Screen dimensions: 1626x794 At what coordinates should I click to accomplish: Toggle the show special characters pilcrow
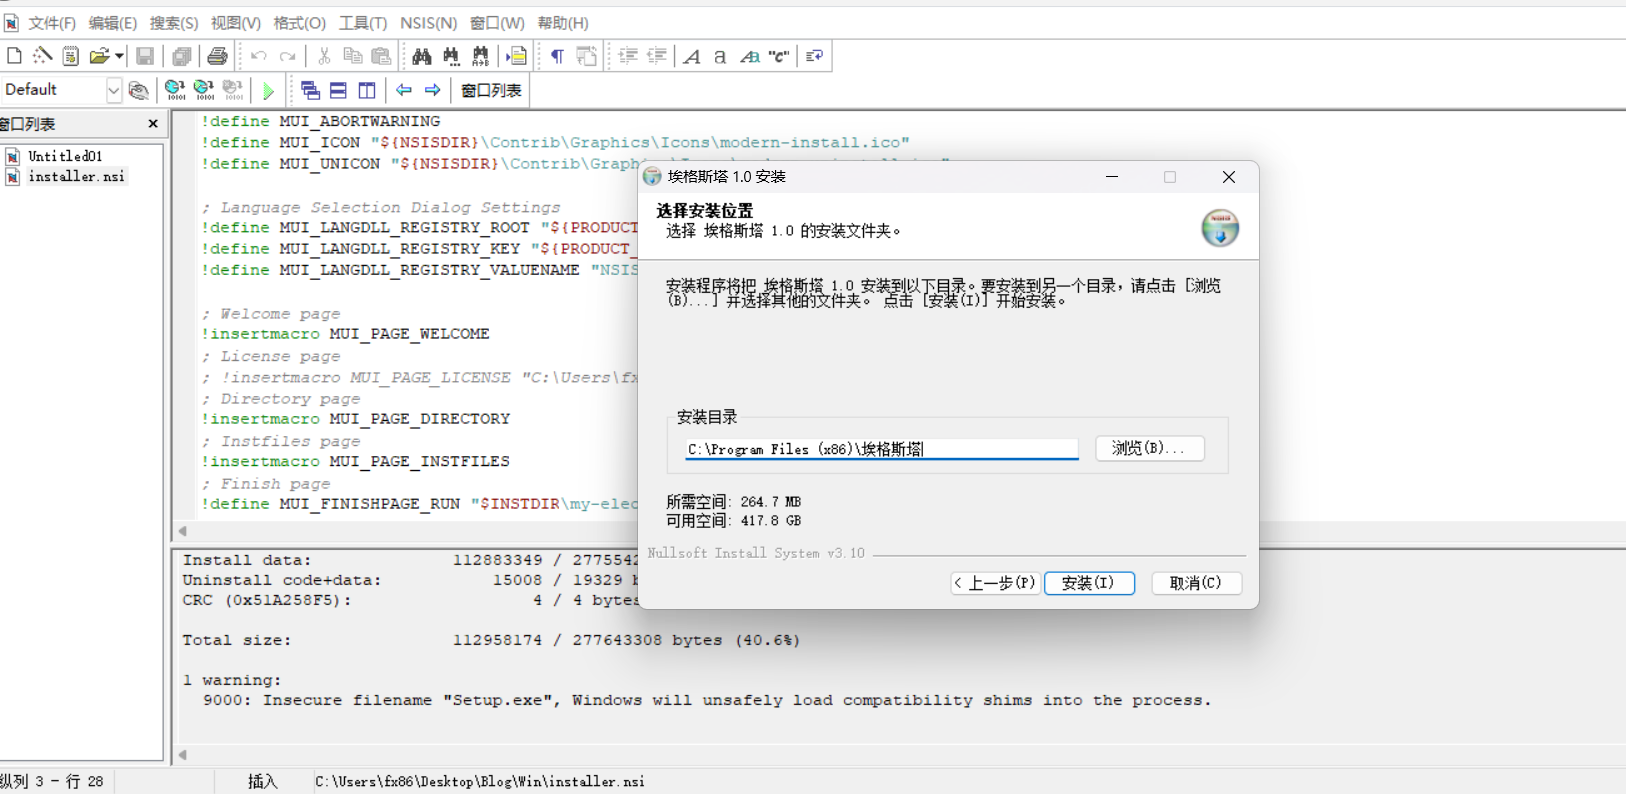557,56
